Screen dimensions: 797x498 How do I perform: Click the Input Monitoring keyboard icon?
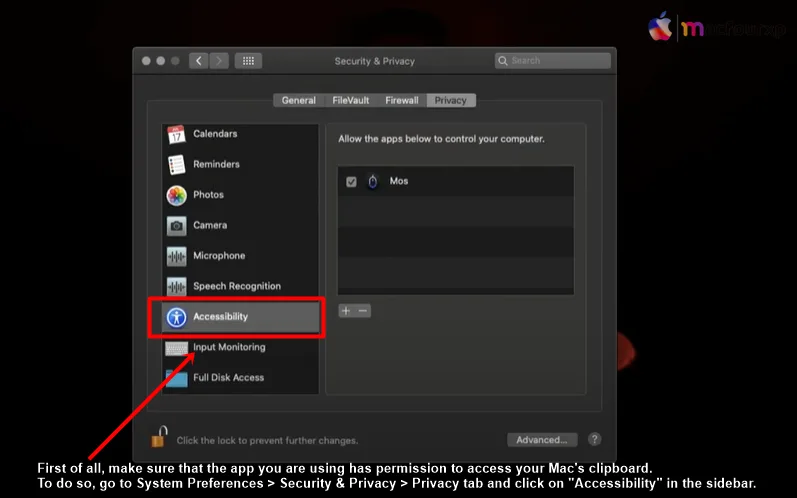click(176, 348)
